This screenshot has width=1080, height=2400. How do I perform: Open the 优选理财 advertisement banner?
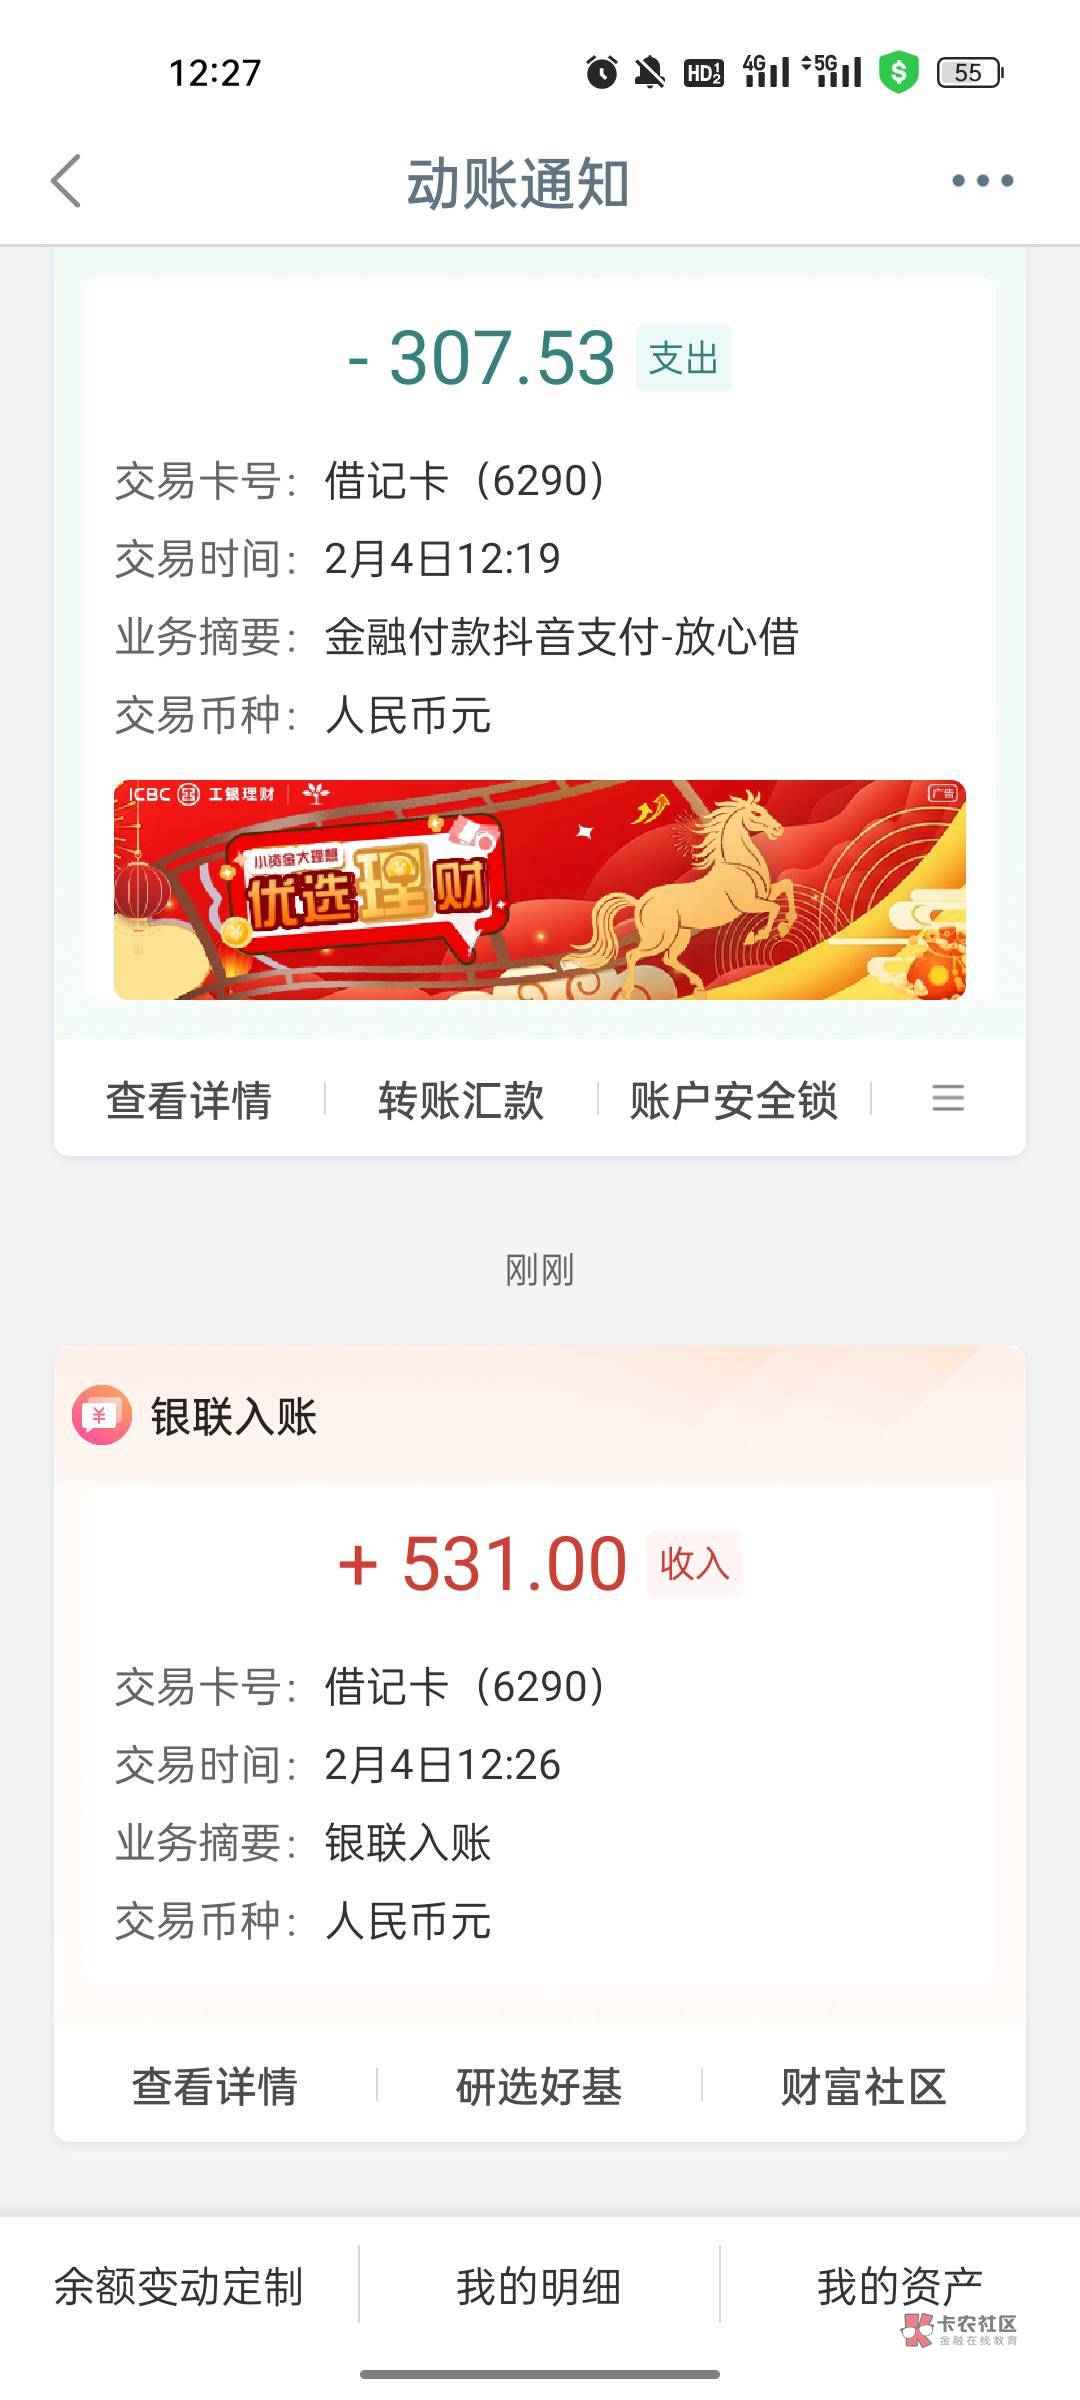[540, 889]
